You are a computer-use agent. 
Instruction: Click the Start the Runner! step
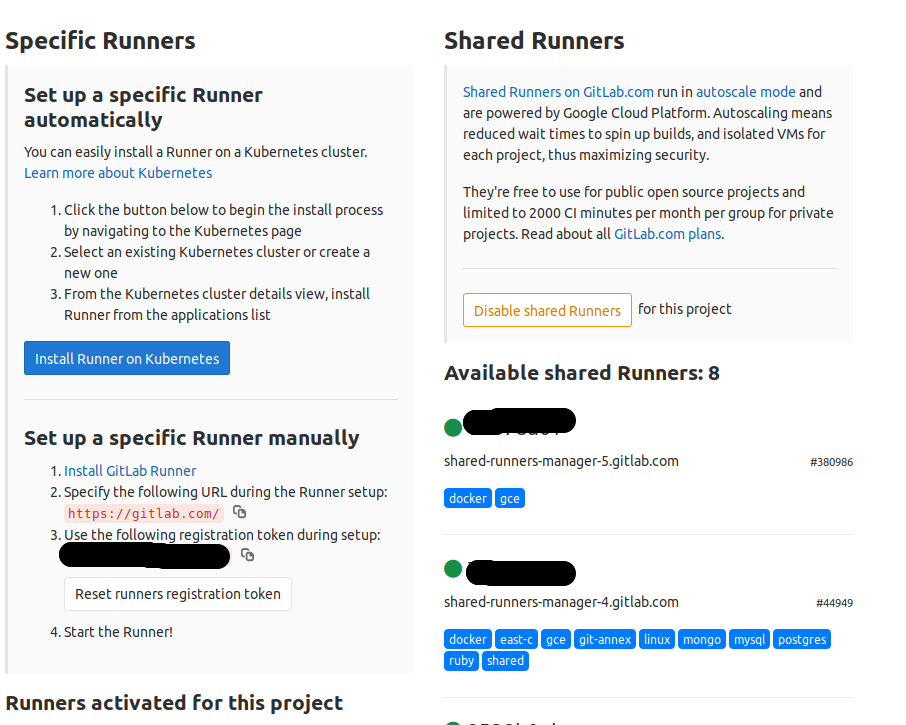click(118, 632)
